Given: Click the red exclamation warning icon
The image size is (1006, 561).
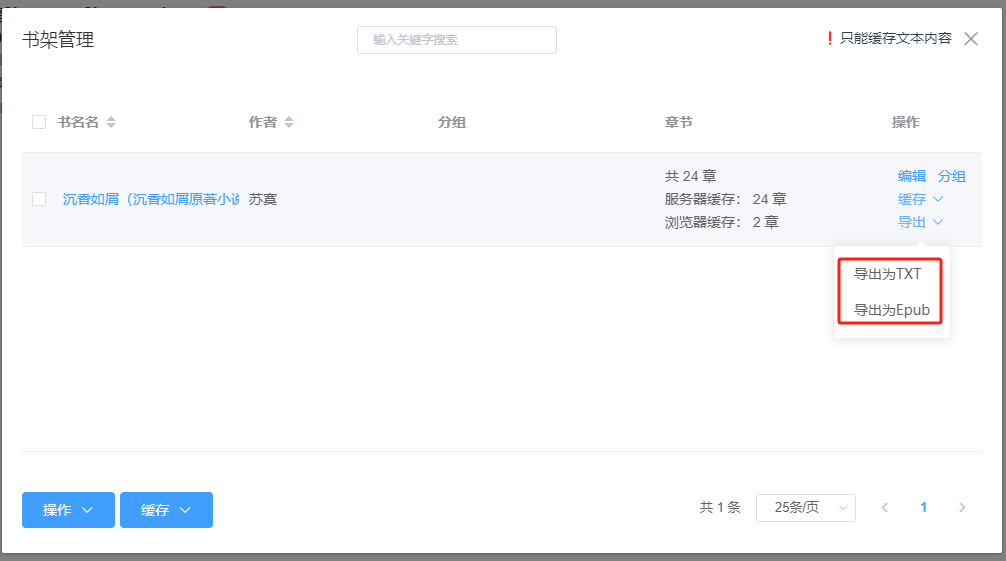Looking at the screenshot, I should (x=829, y=39).
